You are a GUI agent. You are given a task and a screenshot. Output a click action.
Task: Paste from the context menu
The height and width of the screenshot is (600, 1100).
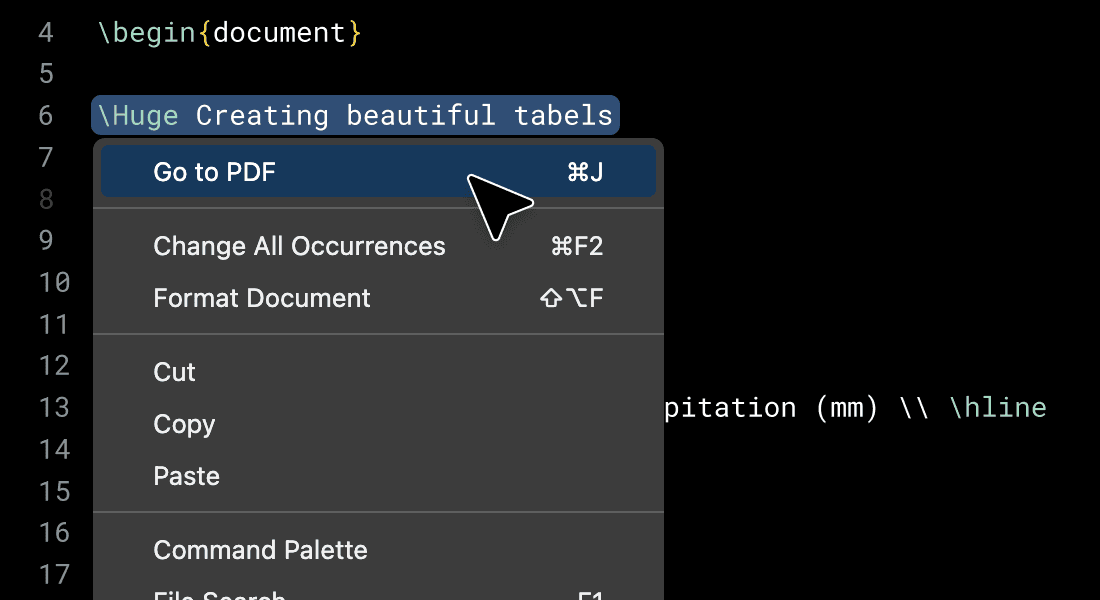378,476
